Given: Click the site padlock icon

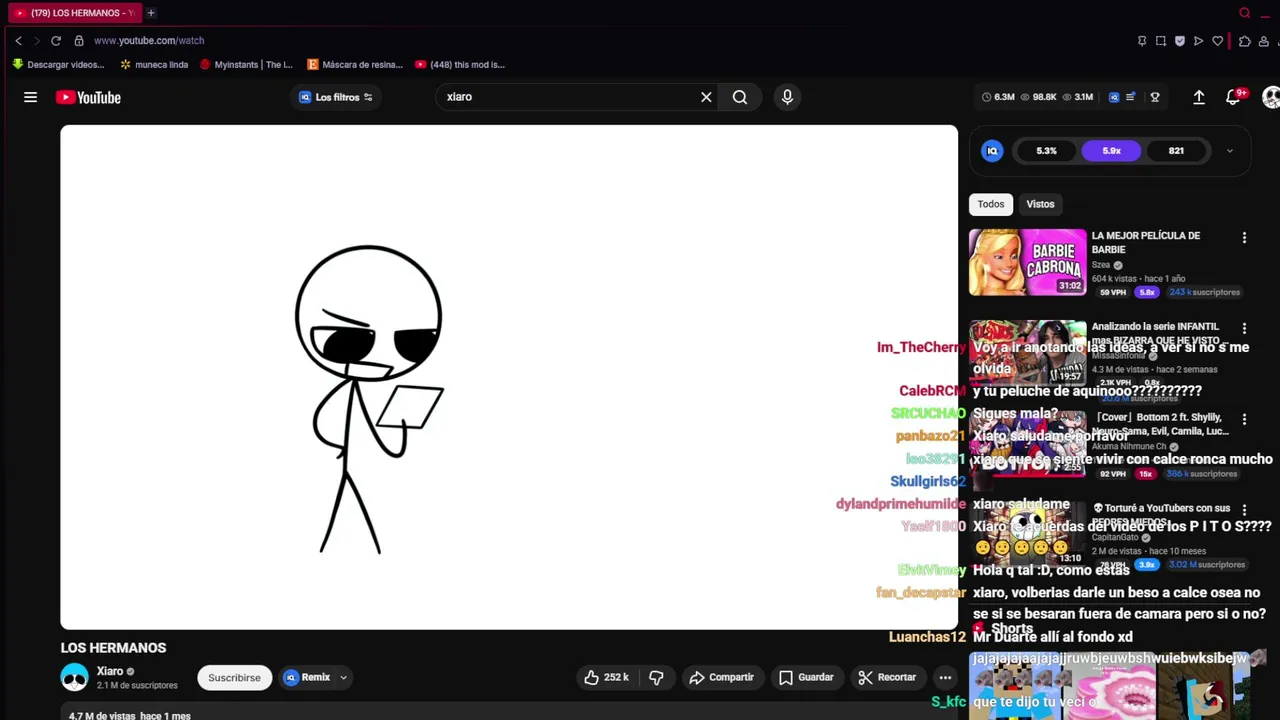Looking at the screenshot, I should 79,41.
